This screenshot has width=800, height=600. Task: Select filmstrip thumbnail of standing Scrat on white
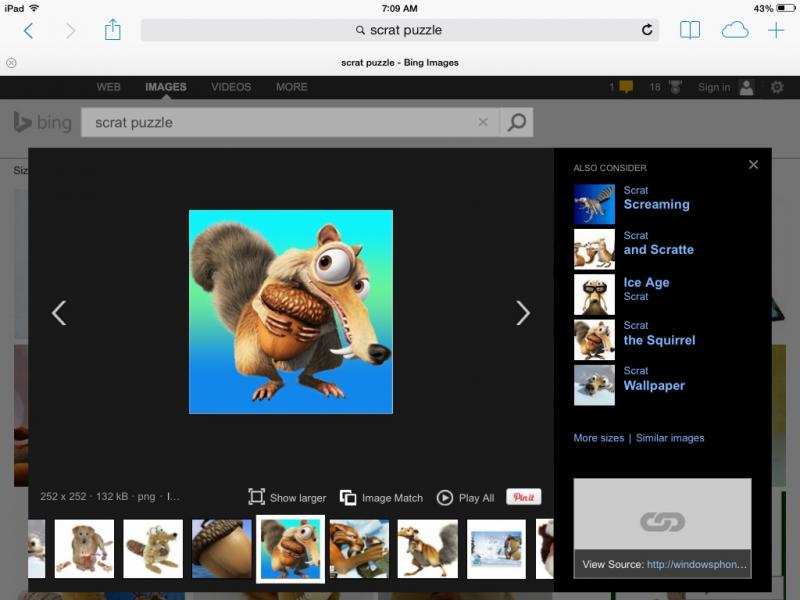(428, 549)
